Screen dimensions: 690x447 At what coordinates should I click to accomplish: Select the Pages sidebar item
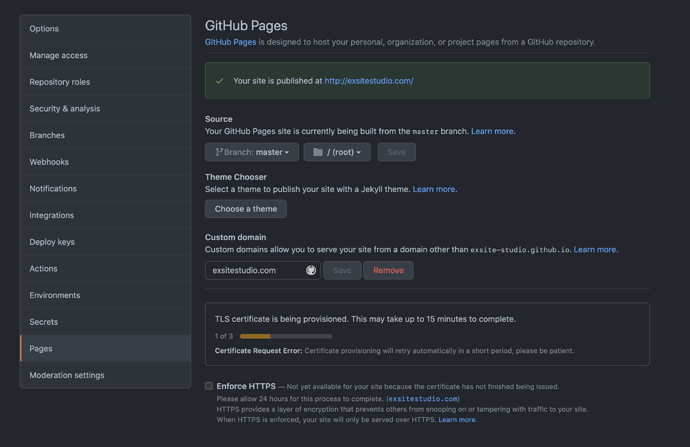[x=105, y=348]
